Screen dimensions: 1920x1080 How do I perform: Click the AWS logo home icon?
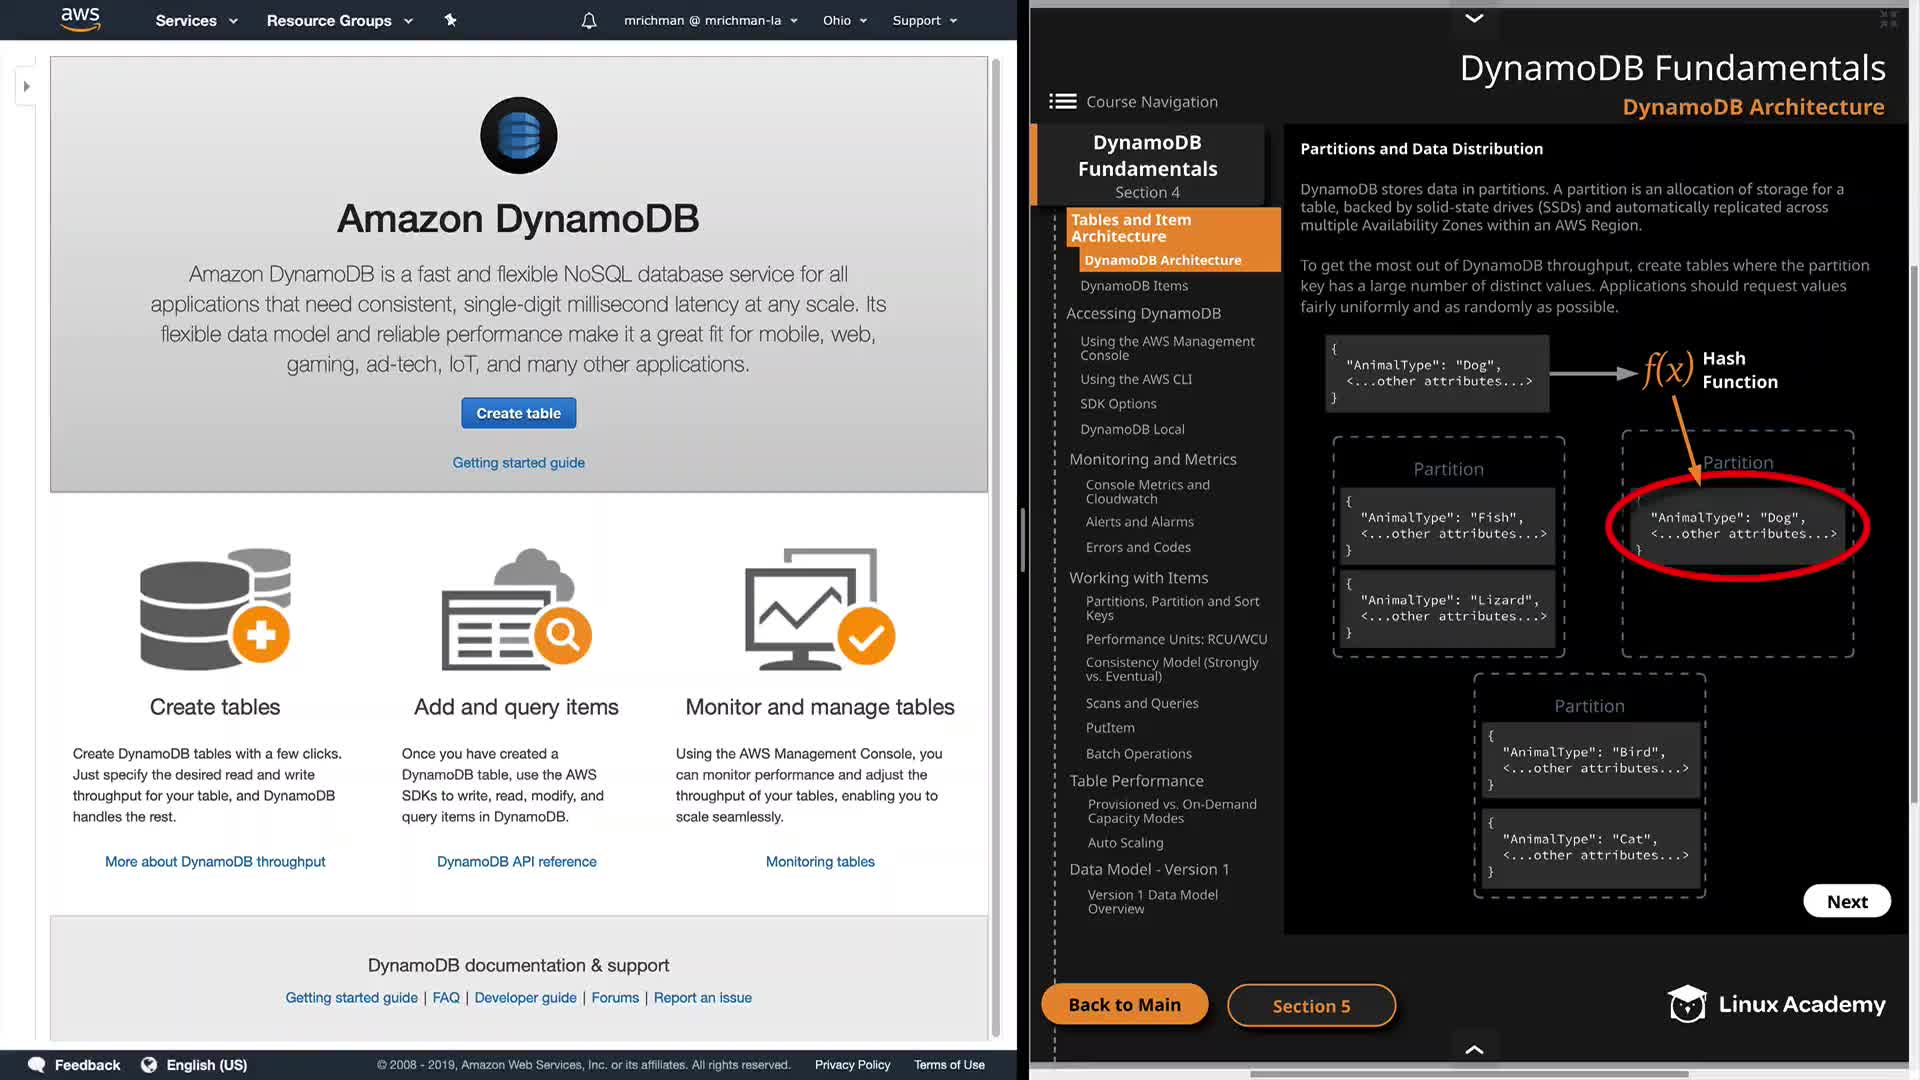click(x=80, y=19)
